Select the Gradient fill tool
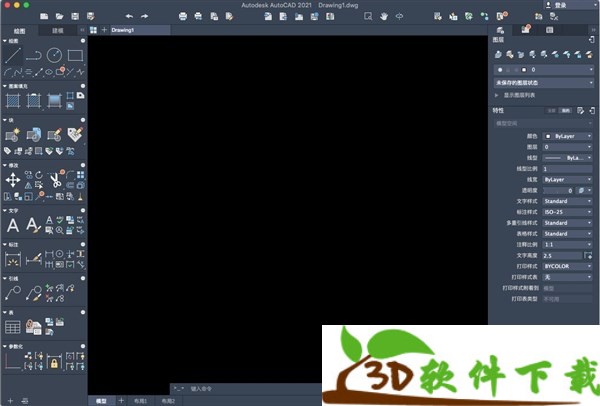This screenshot has height=406, width=600. (x=54, y=101)
